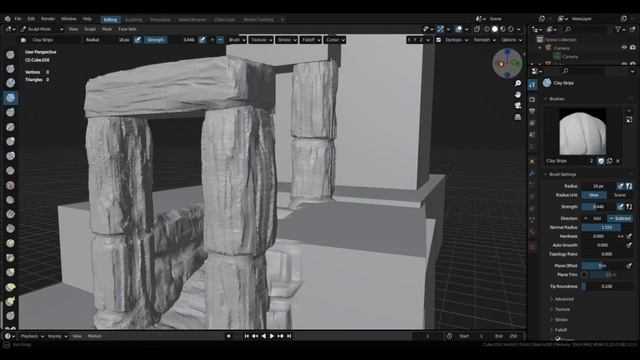This screenshot has height=360, width=640.
Task: Open the Options dropdown
Action: (511, 40)
